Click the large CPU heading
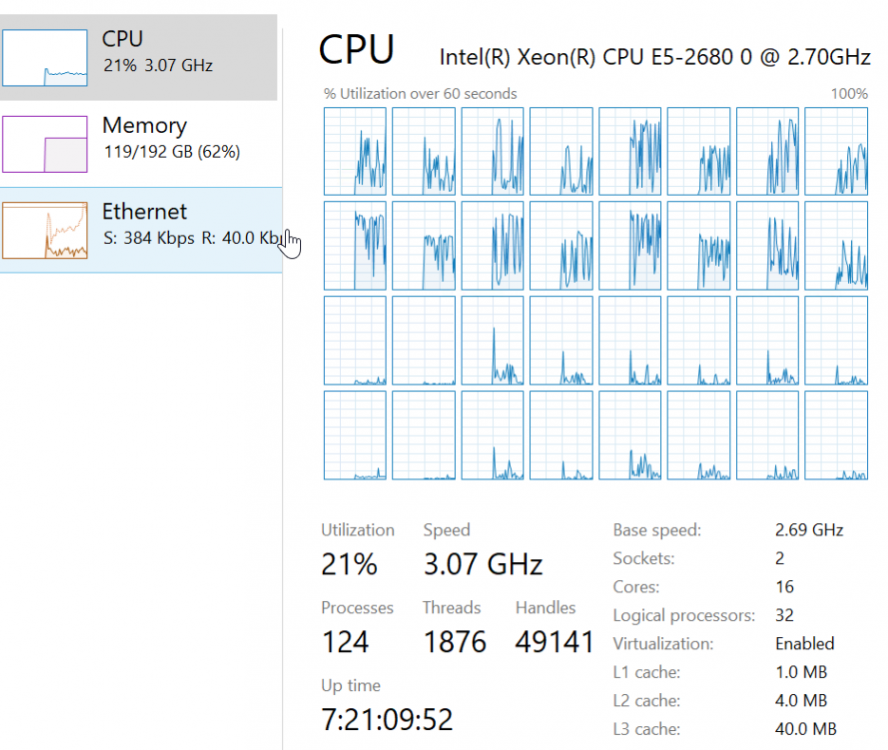The width and height of the screenshot is (888, 750). point(356,50)
